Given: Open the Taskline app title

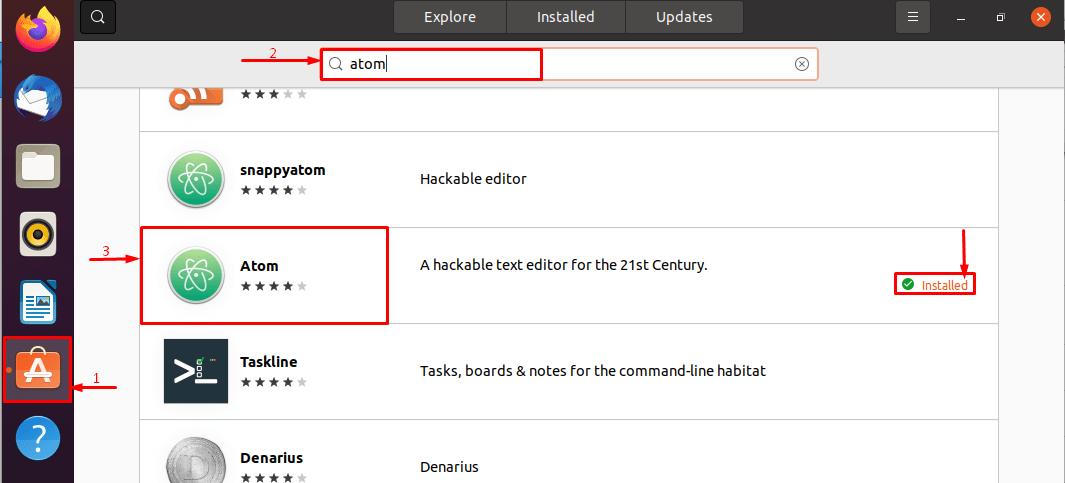Looking at the screenshot, I should [x=268, y=361].
